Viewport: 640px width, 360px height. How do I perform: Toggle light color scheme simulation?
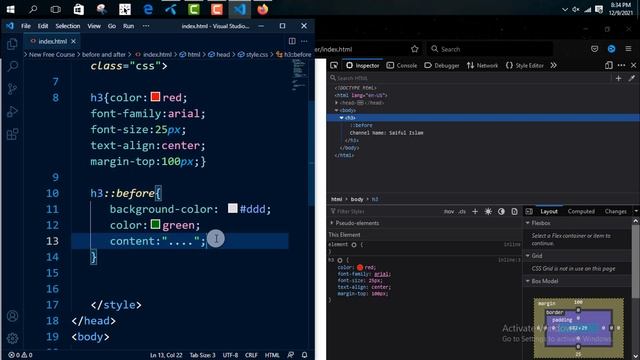tap(488, 211)
